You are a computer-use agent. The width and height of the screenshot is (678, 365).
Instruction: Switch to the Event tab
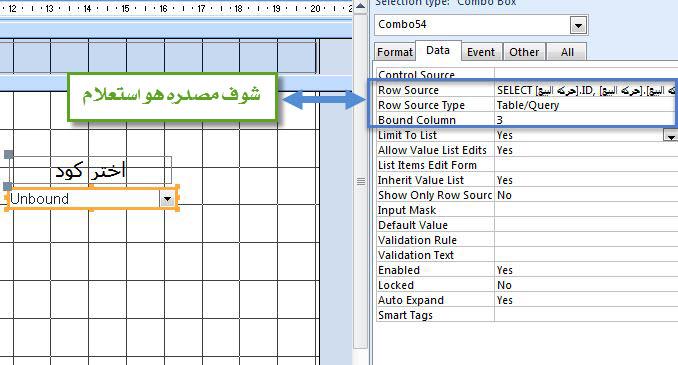pyautogui.click(x=481, y=52)
